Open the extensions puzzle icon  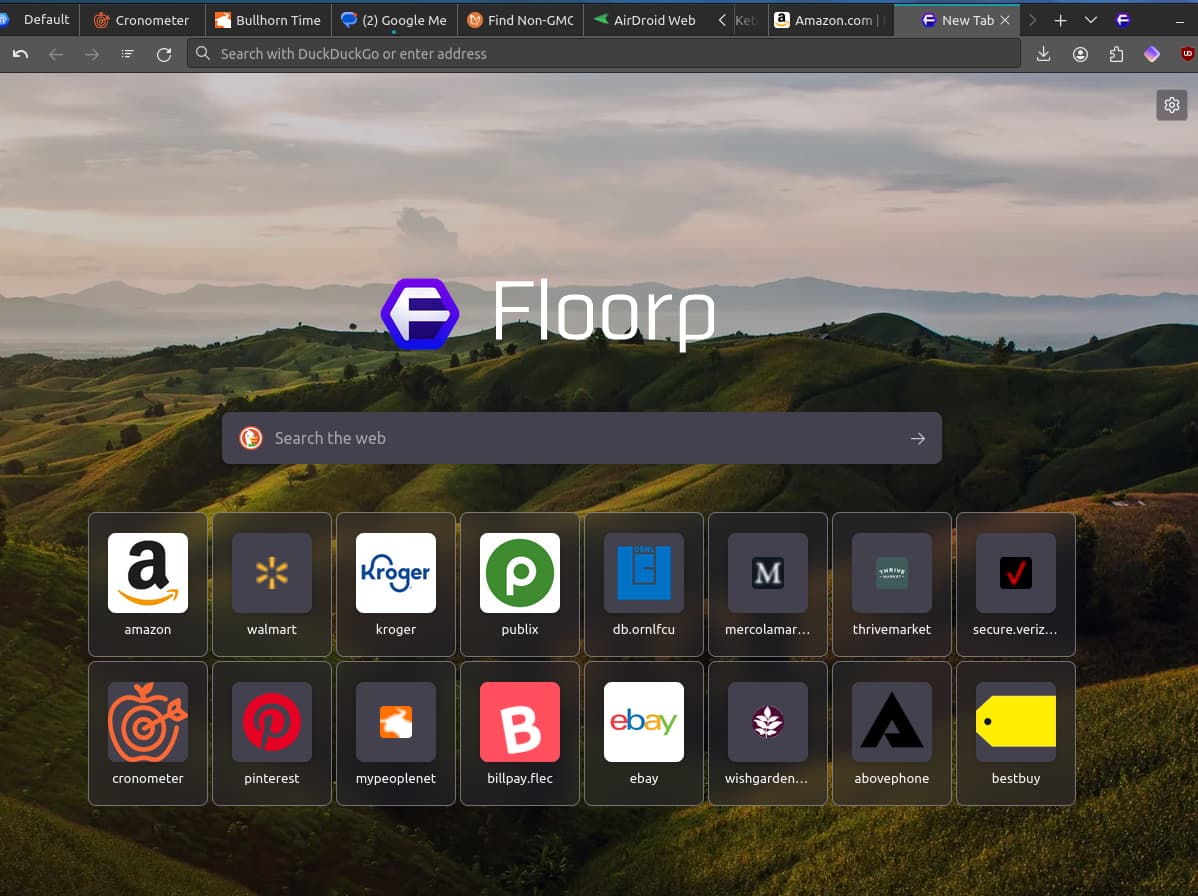[1116, 54]
